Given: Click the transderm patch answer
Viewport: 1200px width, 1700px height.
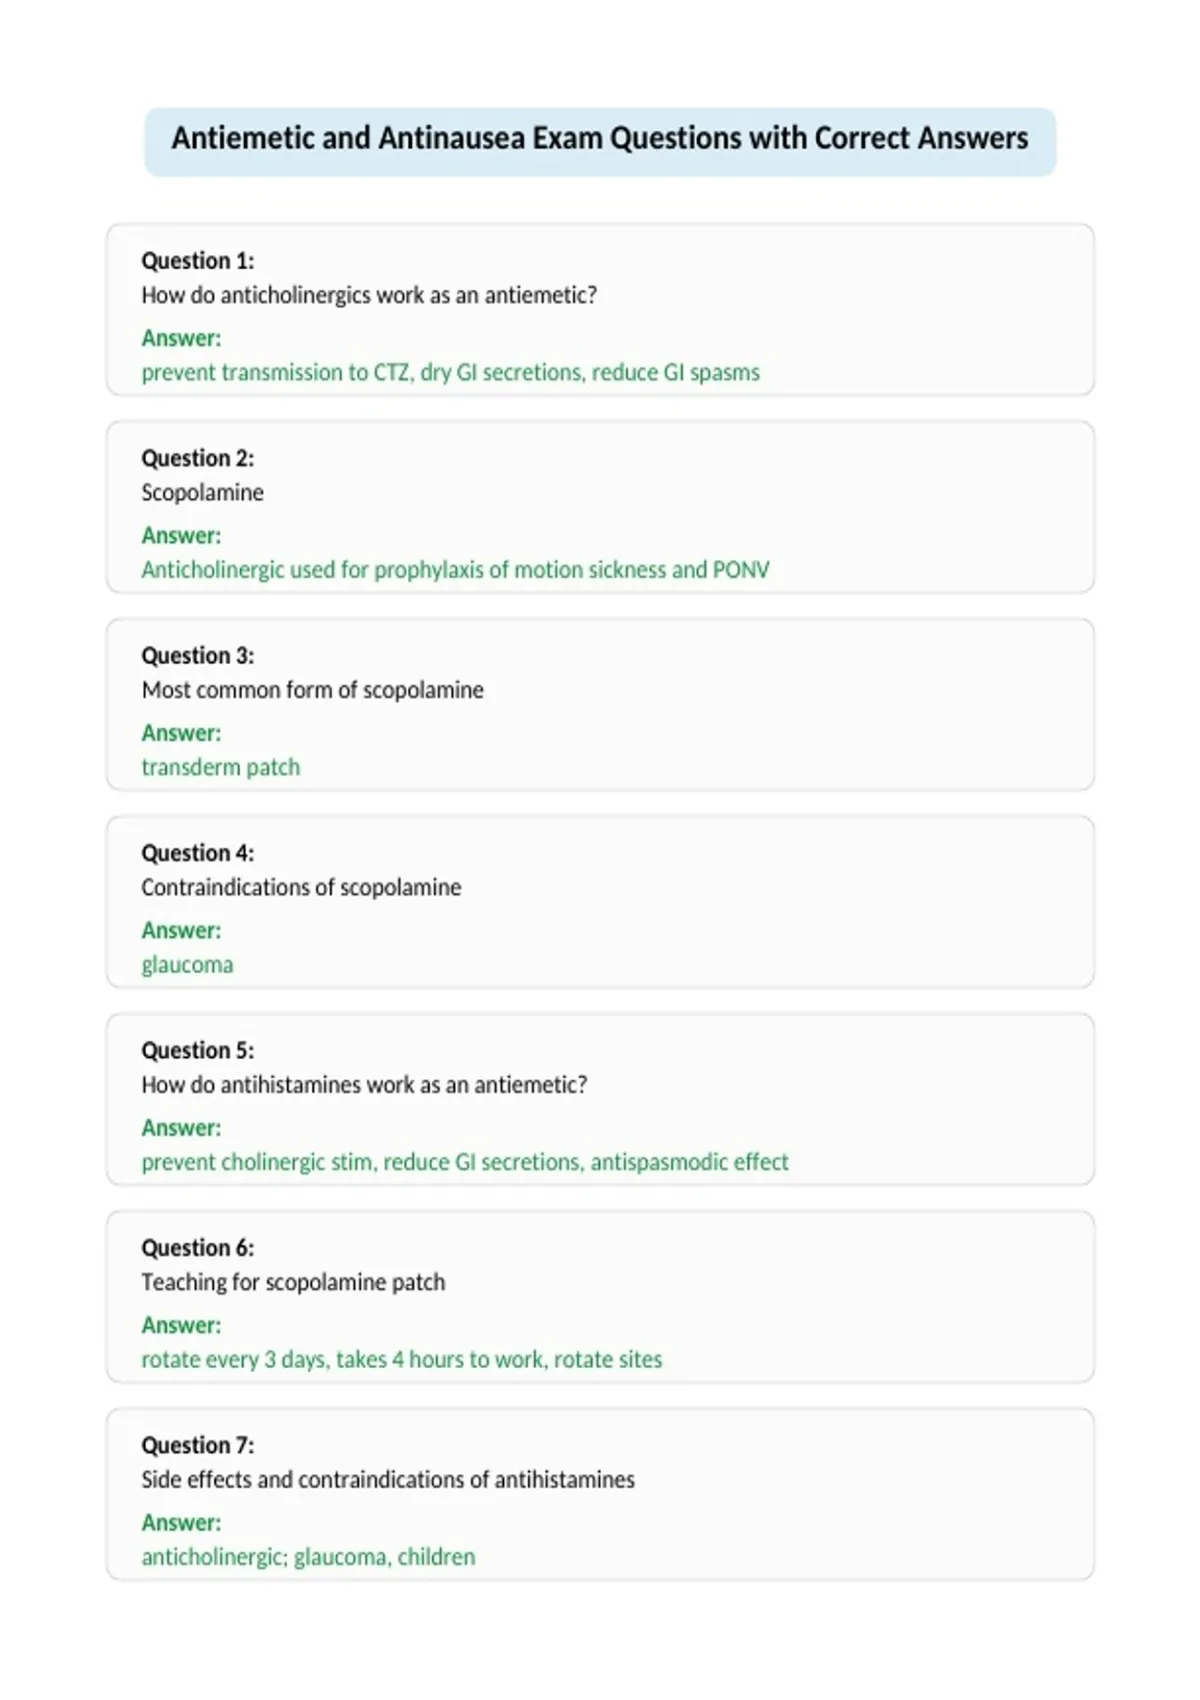Looking at the screenshot, I should [220, 767].
